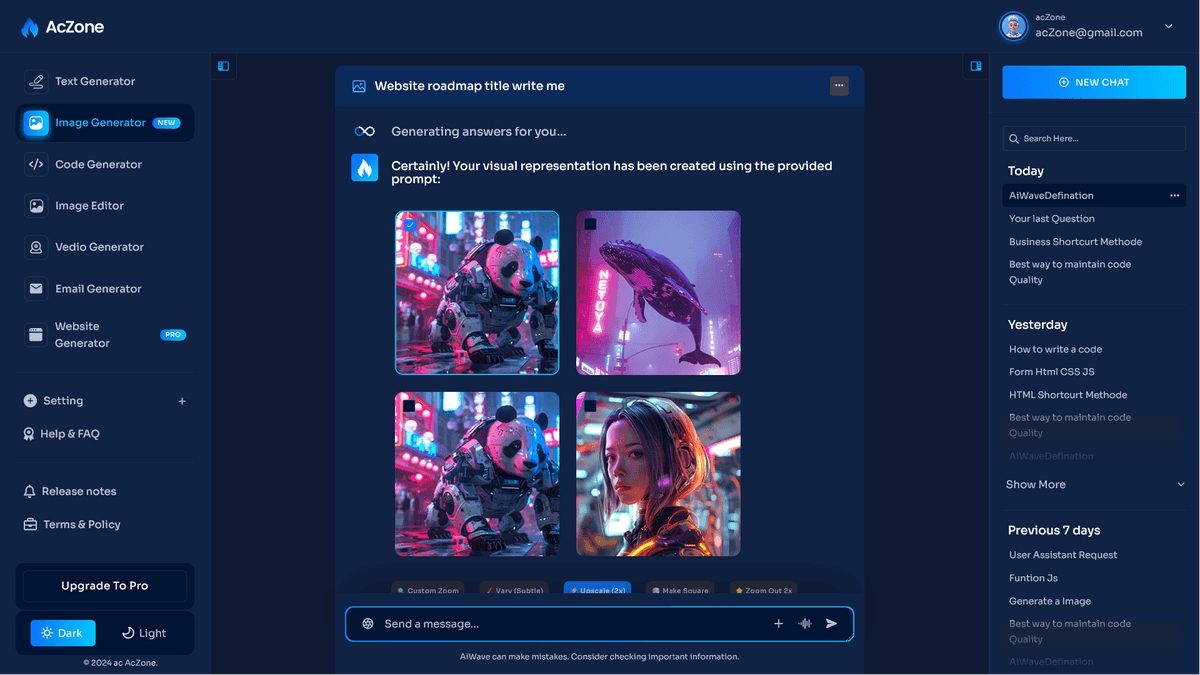Image resolution: width=1200 pixels, height=675 pixels.
Task: Click the Help & FAQ badge icon
Action: (x=29, y=434)
